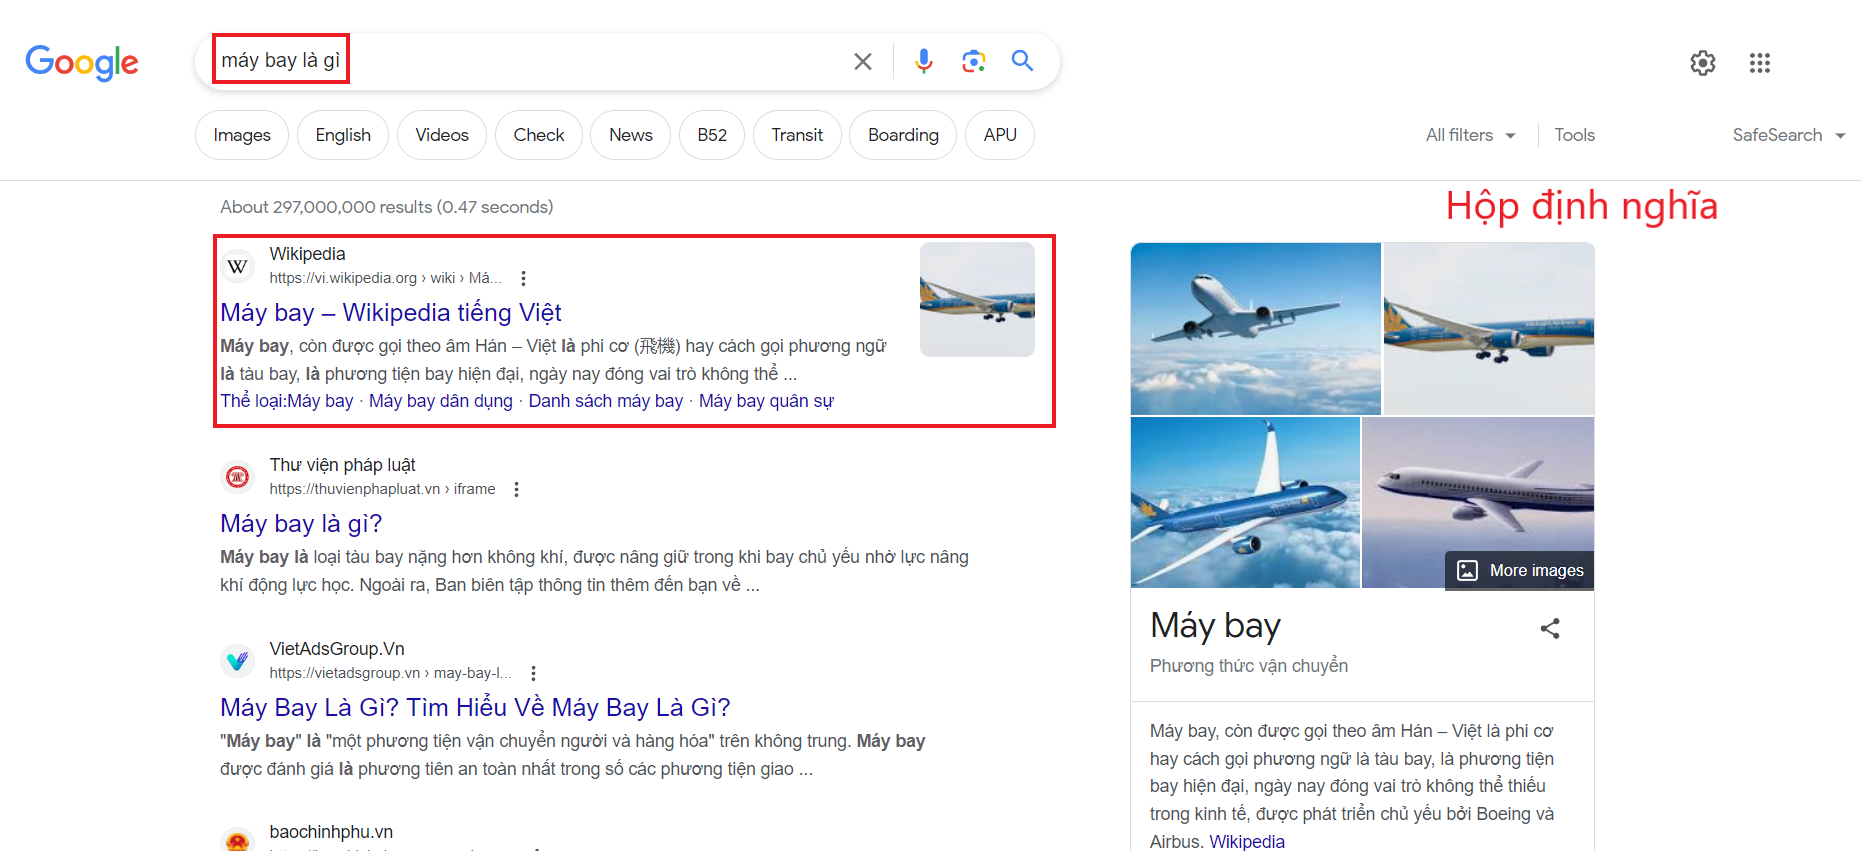Viewport: 1861px width, 851px height.
Task: Open Danh sách máy bay sitelink
Action: (606, 401)
